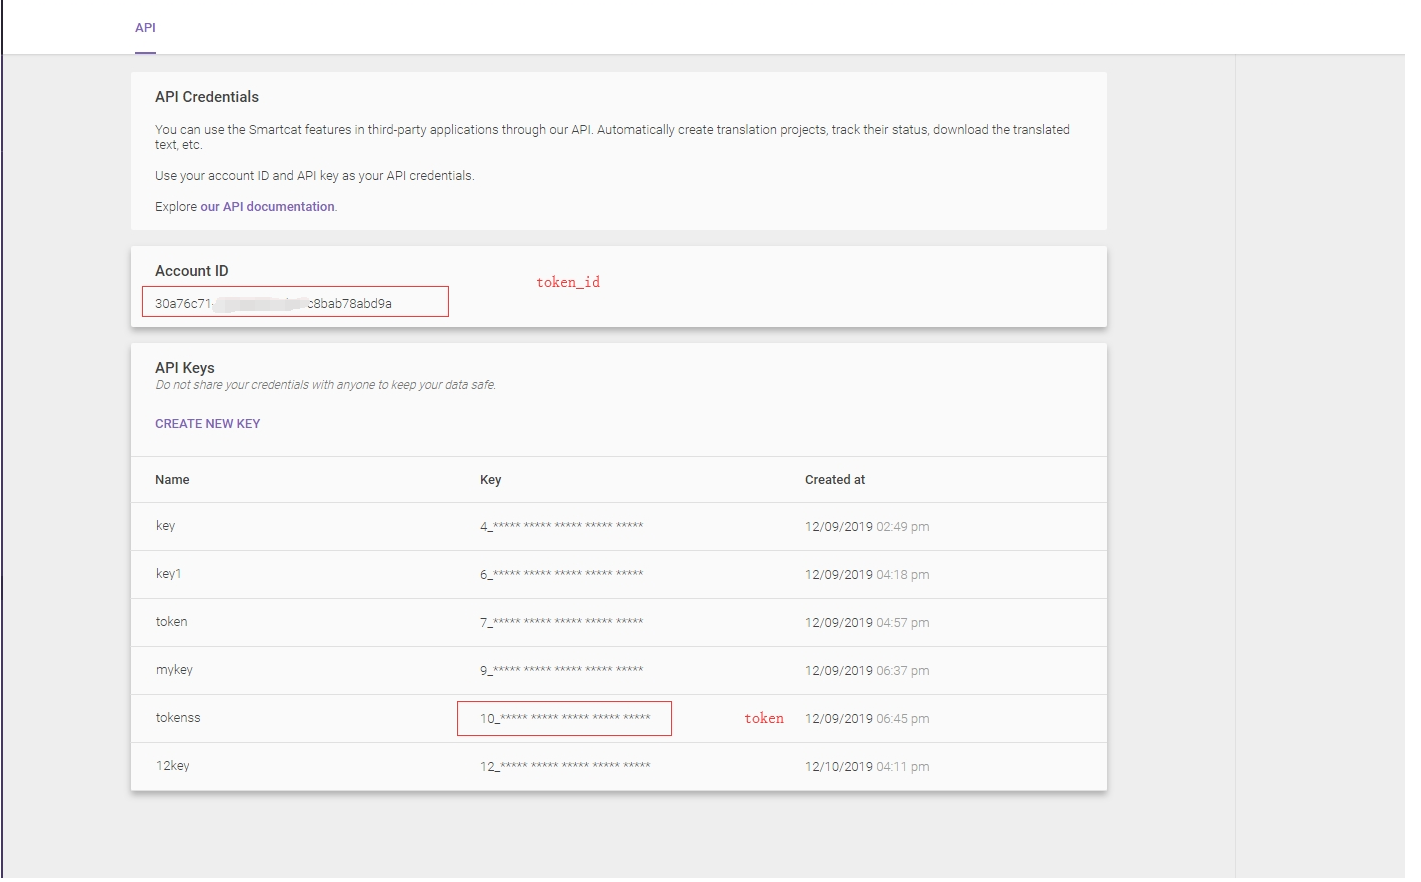
Task: Click the masked value starting with 12_
Action: [564, 765]
